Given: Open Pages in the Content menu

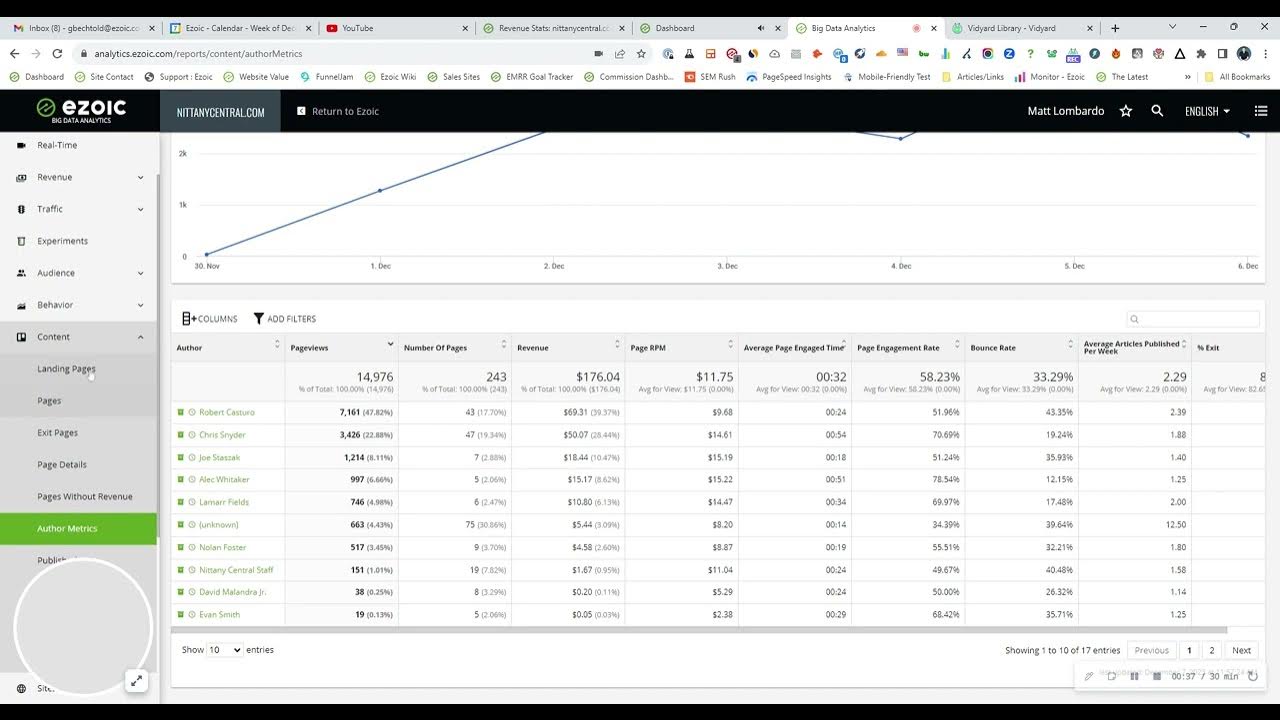Looking at the screenshot, I should pos(49,401).
